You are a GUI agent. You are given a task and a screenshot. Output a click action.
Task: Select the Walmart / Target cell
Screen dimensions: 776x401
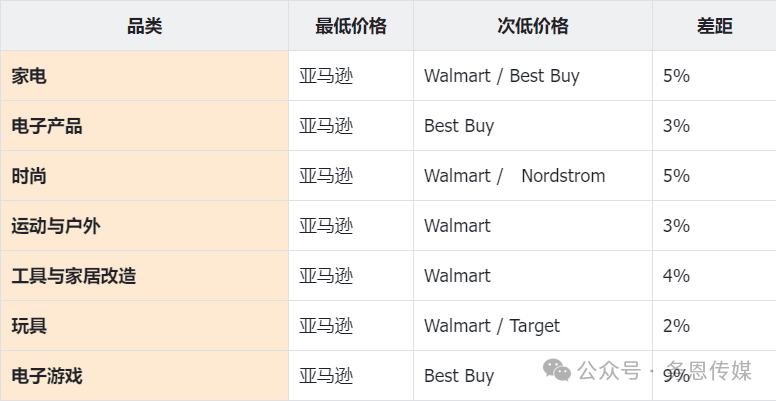pyautogui.click(x=533, y=326)
